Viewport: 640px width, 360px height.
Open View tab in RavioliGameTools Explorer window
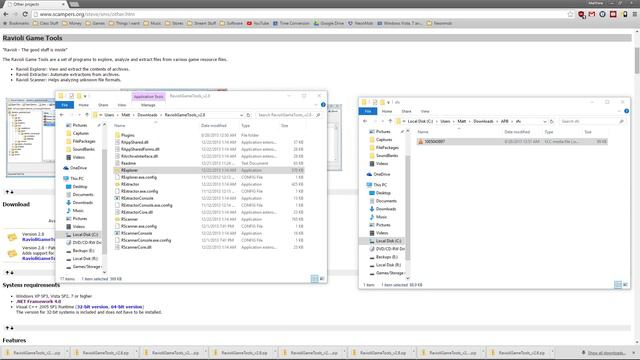[x=122, y=105]
